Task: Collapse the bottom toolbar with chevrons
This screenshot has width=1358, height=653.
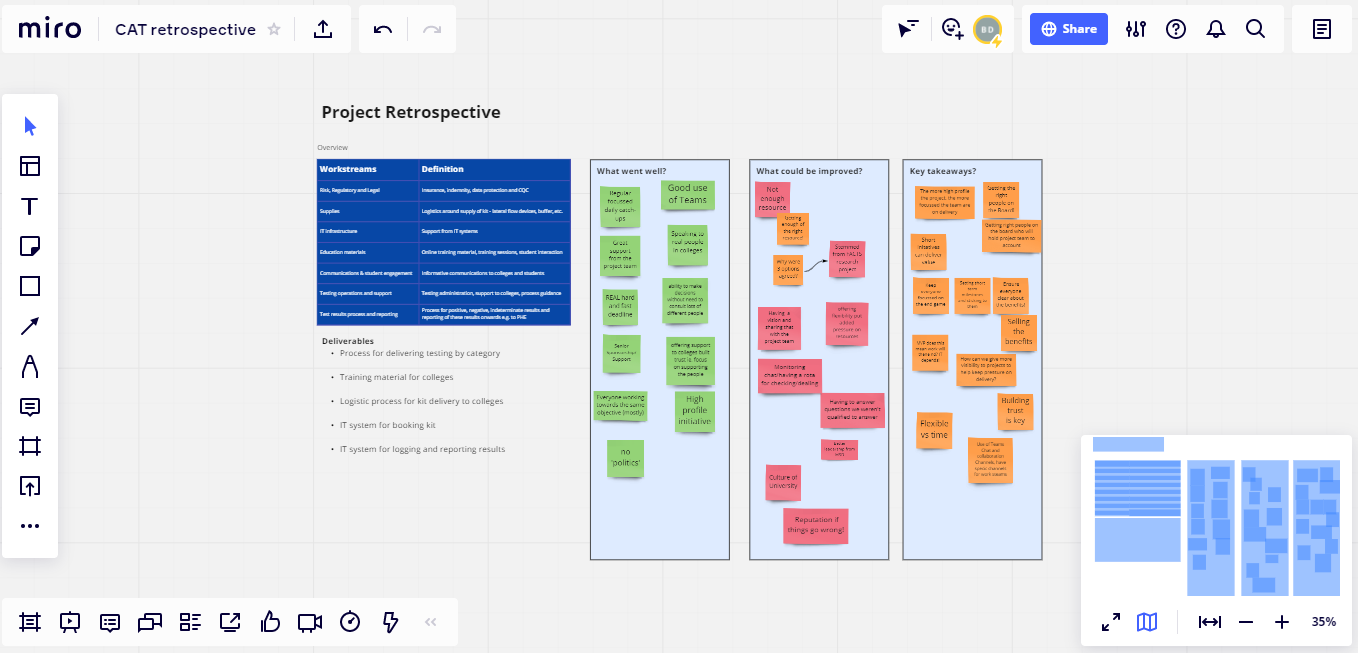Action: [x=431, y=622]
